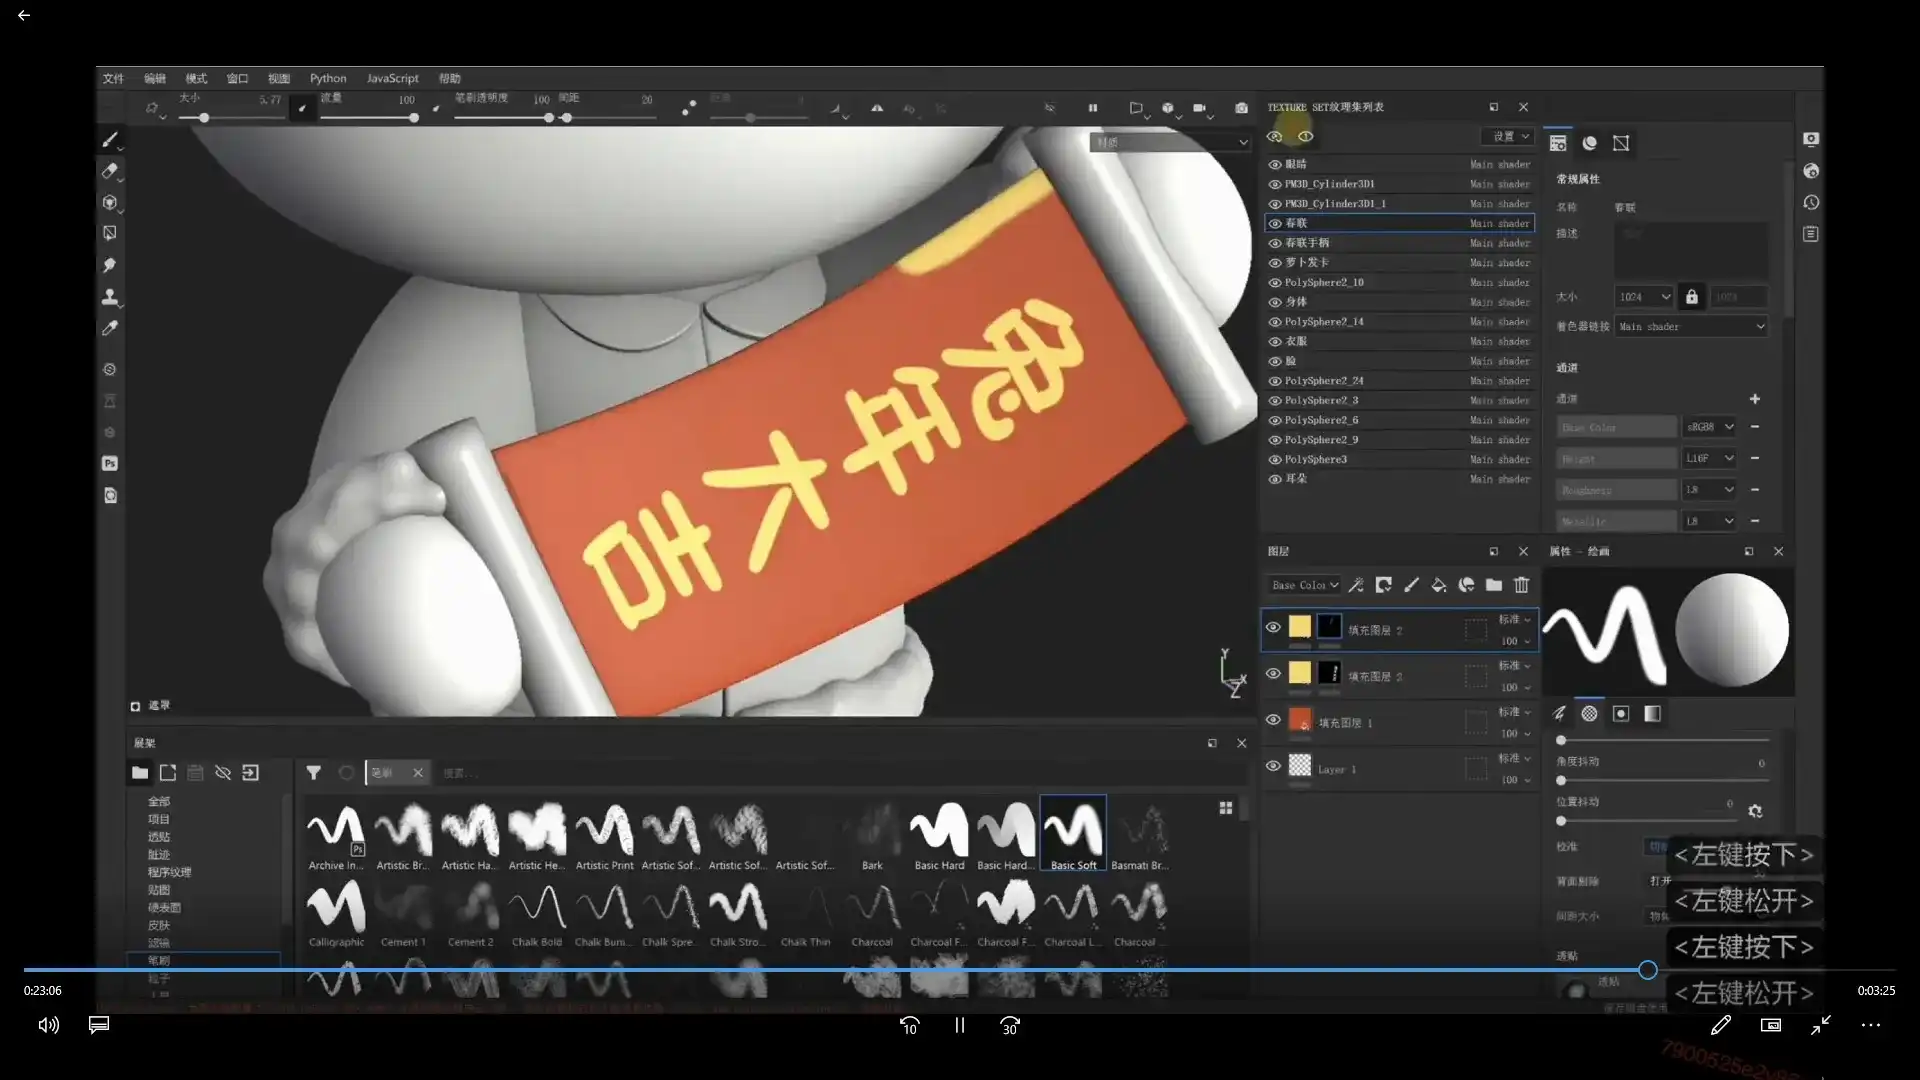Open the JavaScript menu
The height and width of the screenshot is (1080, 1920).
392,78
